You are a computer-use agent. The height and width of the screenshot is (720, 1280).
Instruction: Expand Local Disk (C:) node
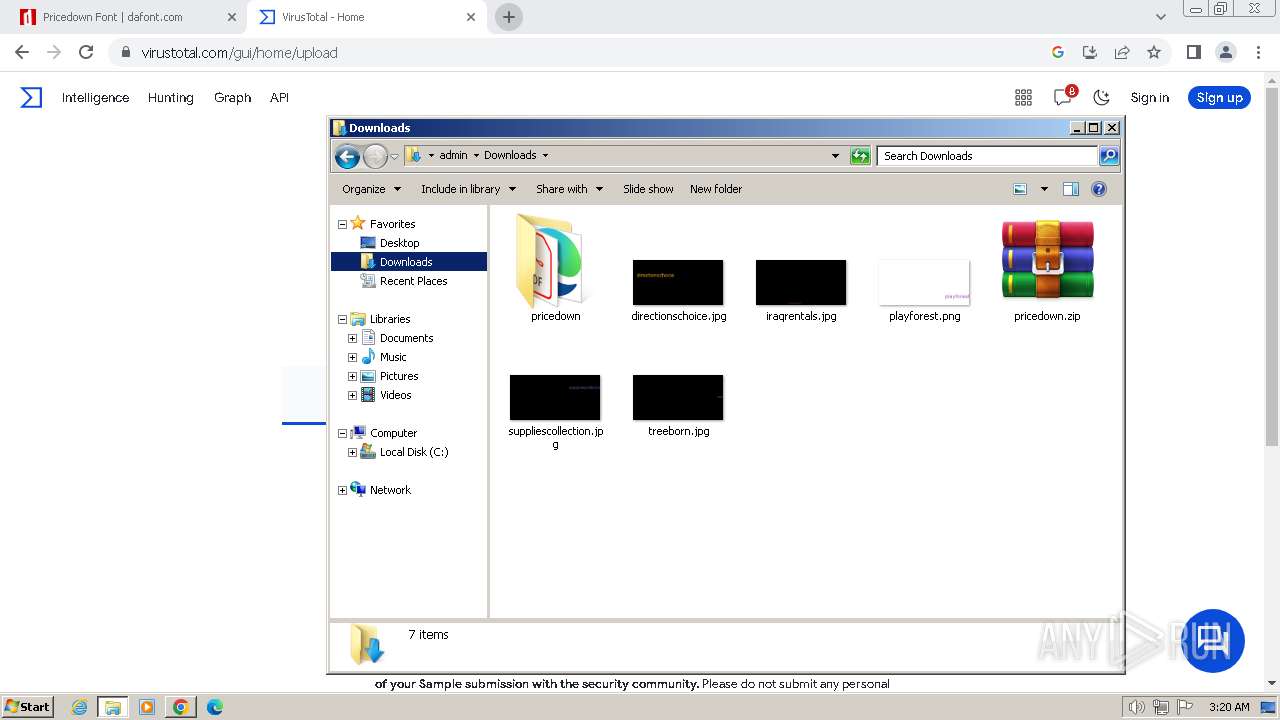(352, 452)
